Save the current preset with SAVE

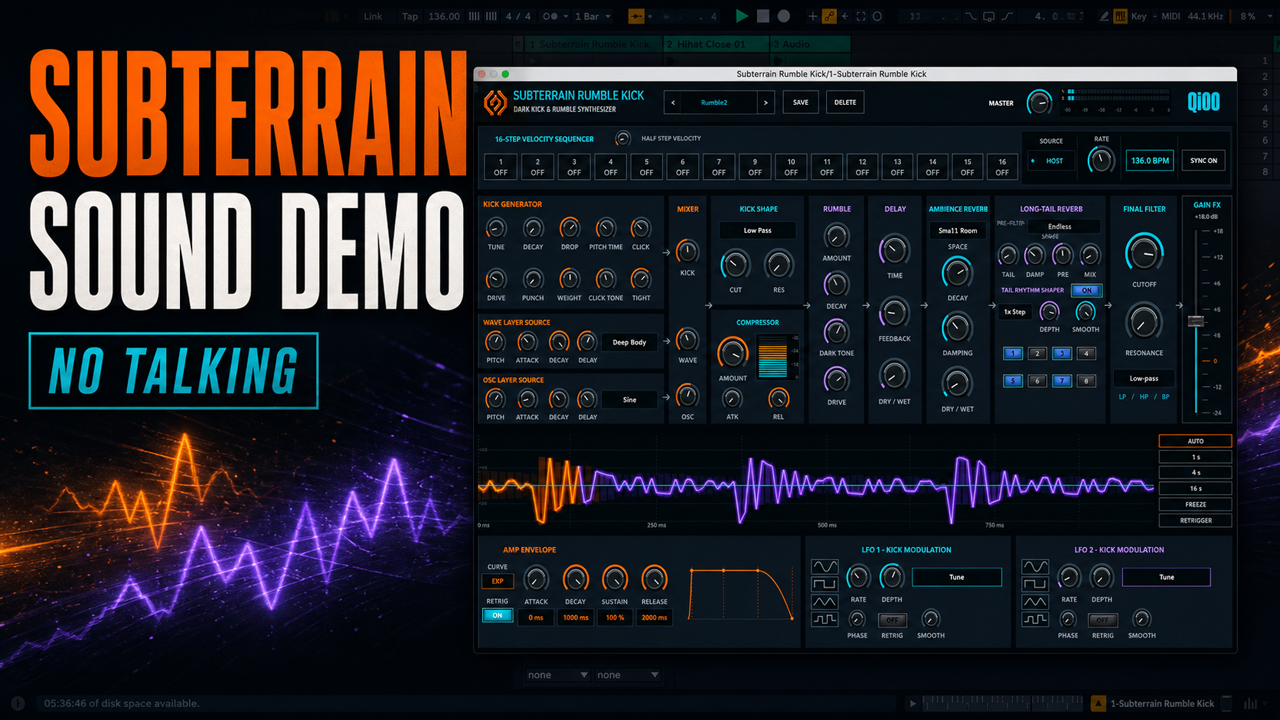pyautogui.click(x=801, y=102)
